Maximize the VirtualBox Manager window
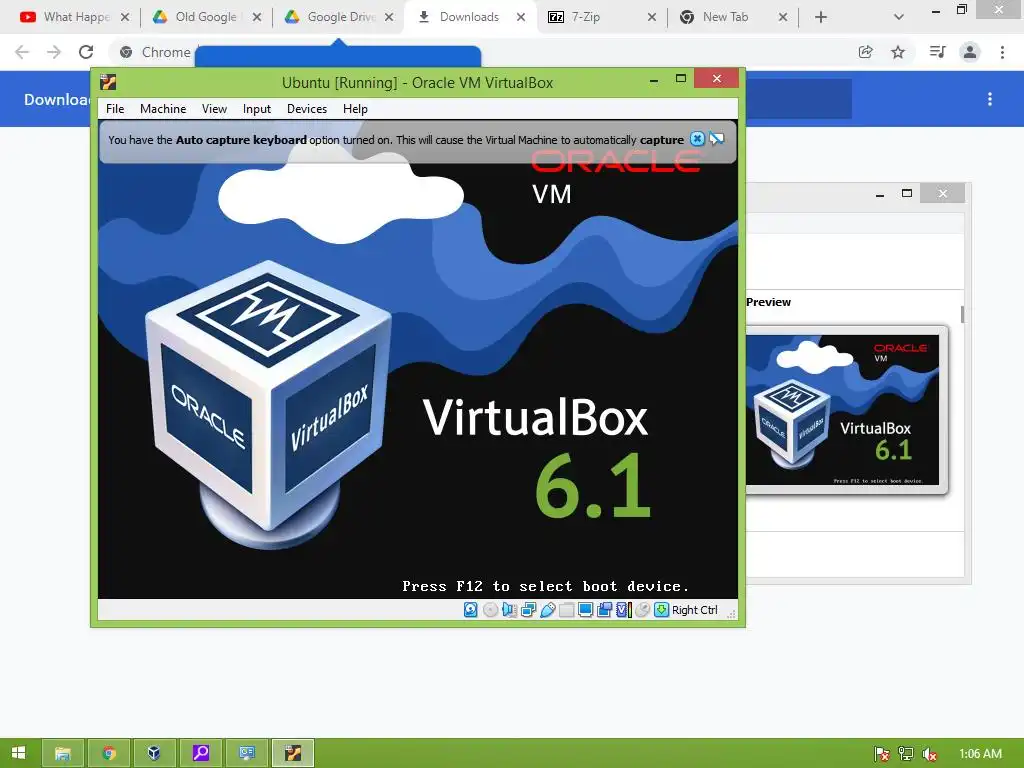1024x768 pixels. pos(906,193)
